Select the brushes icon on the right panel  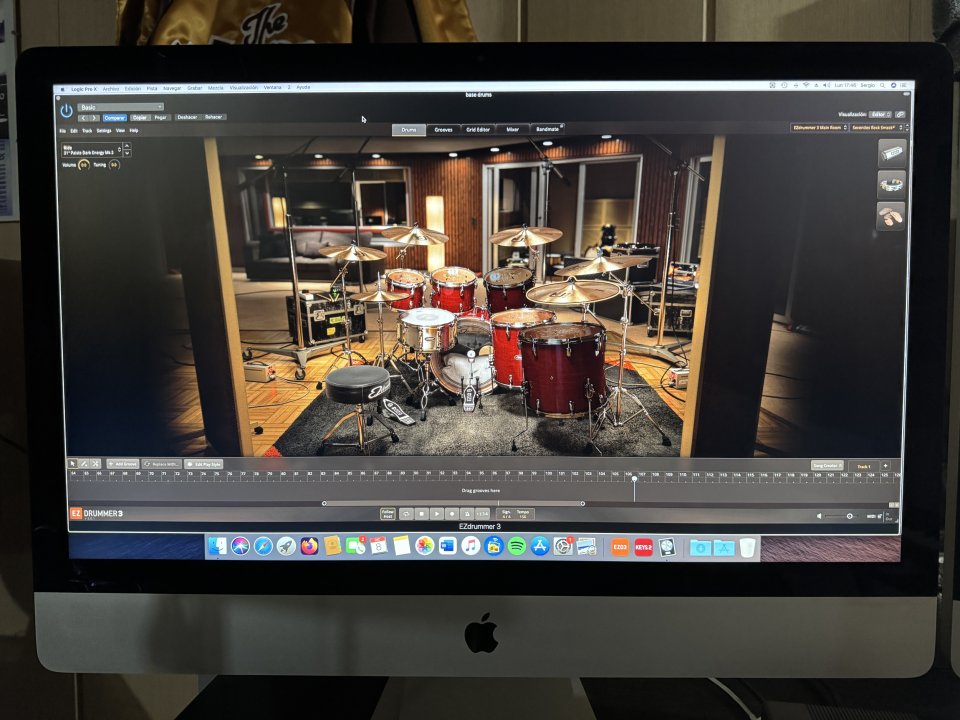[x=889, y=214]
